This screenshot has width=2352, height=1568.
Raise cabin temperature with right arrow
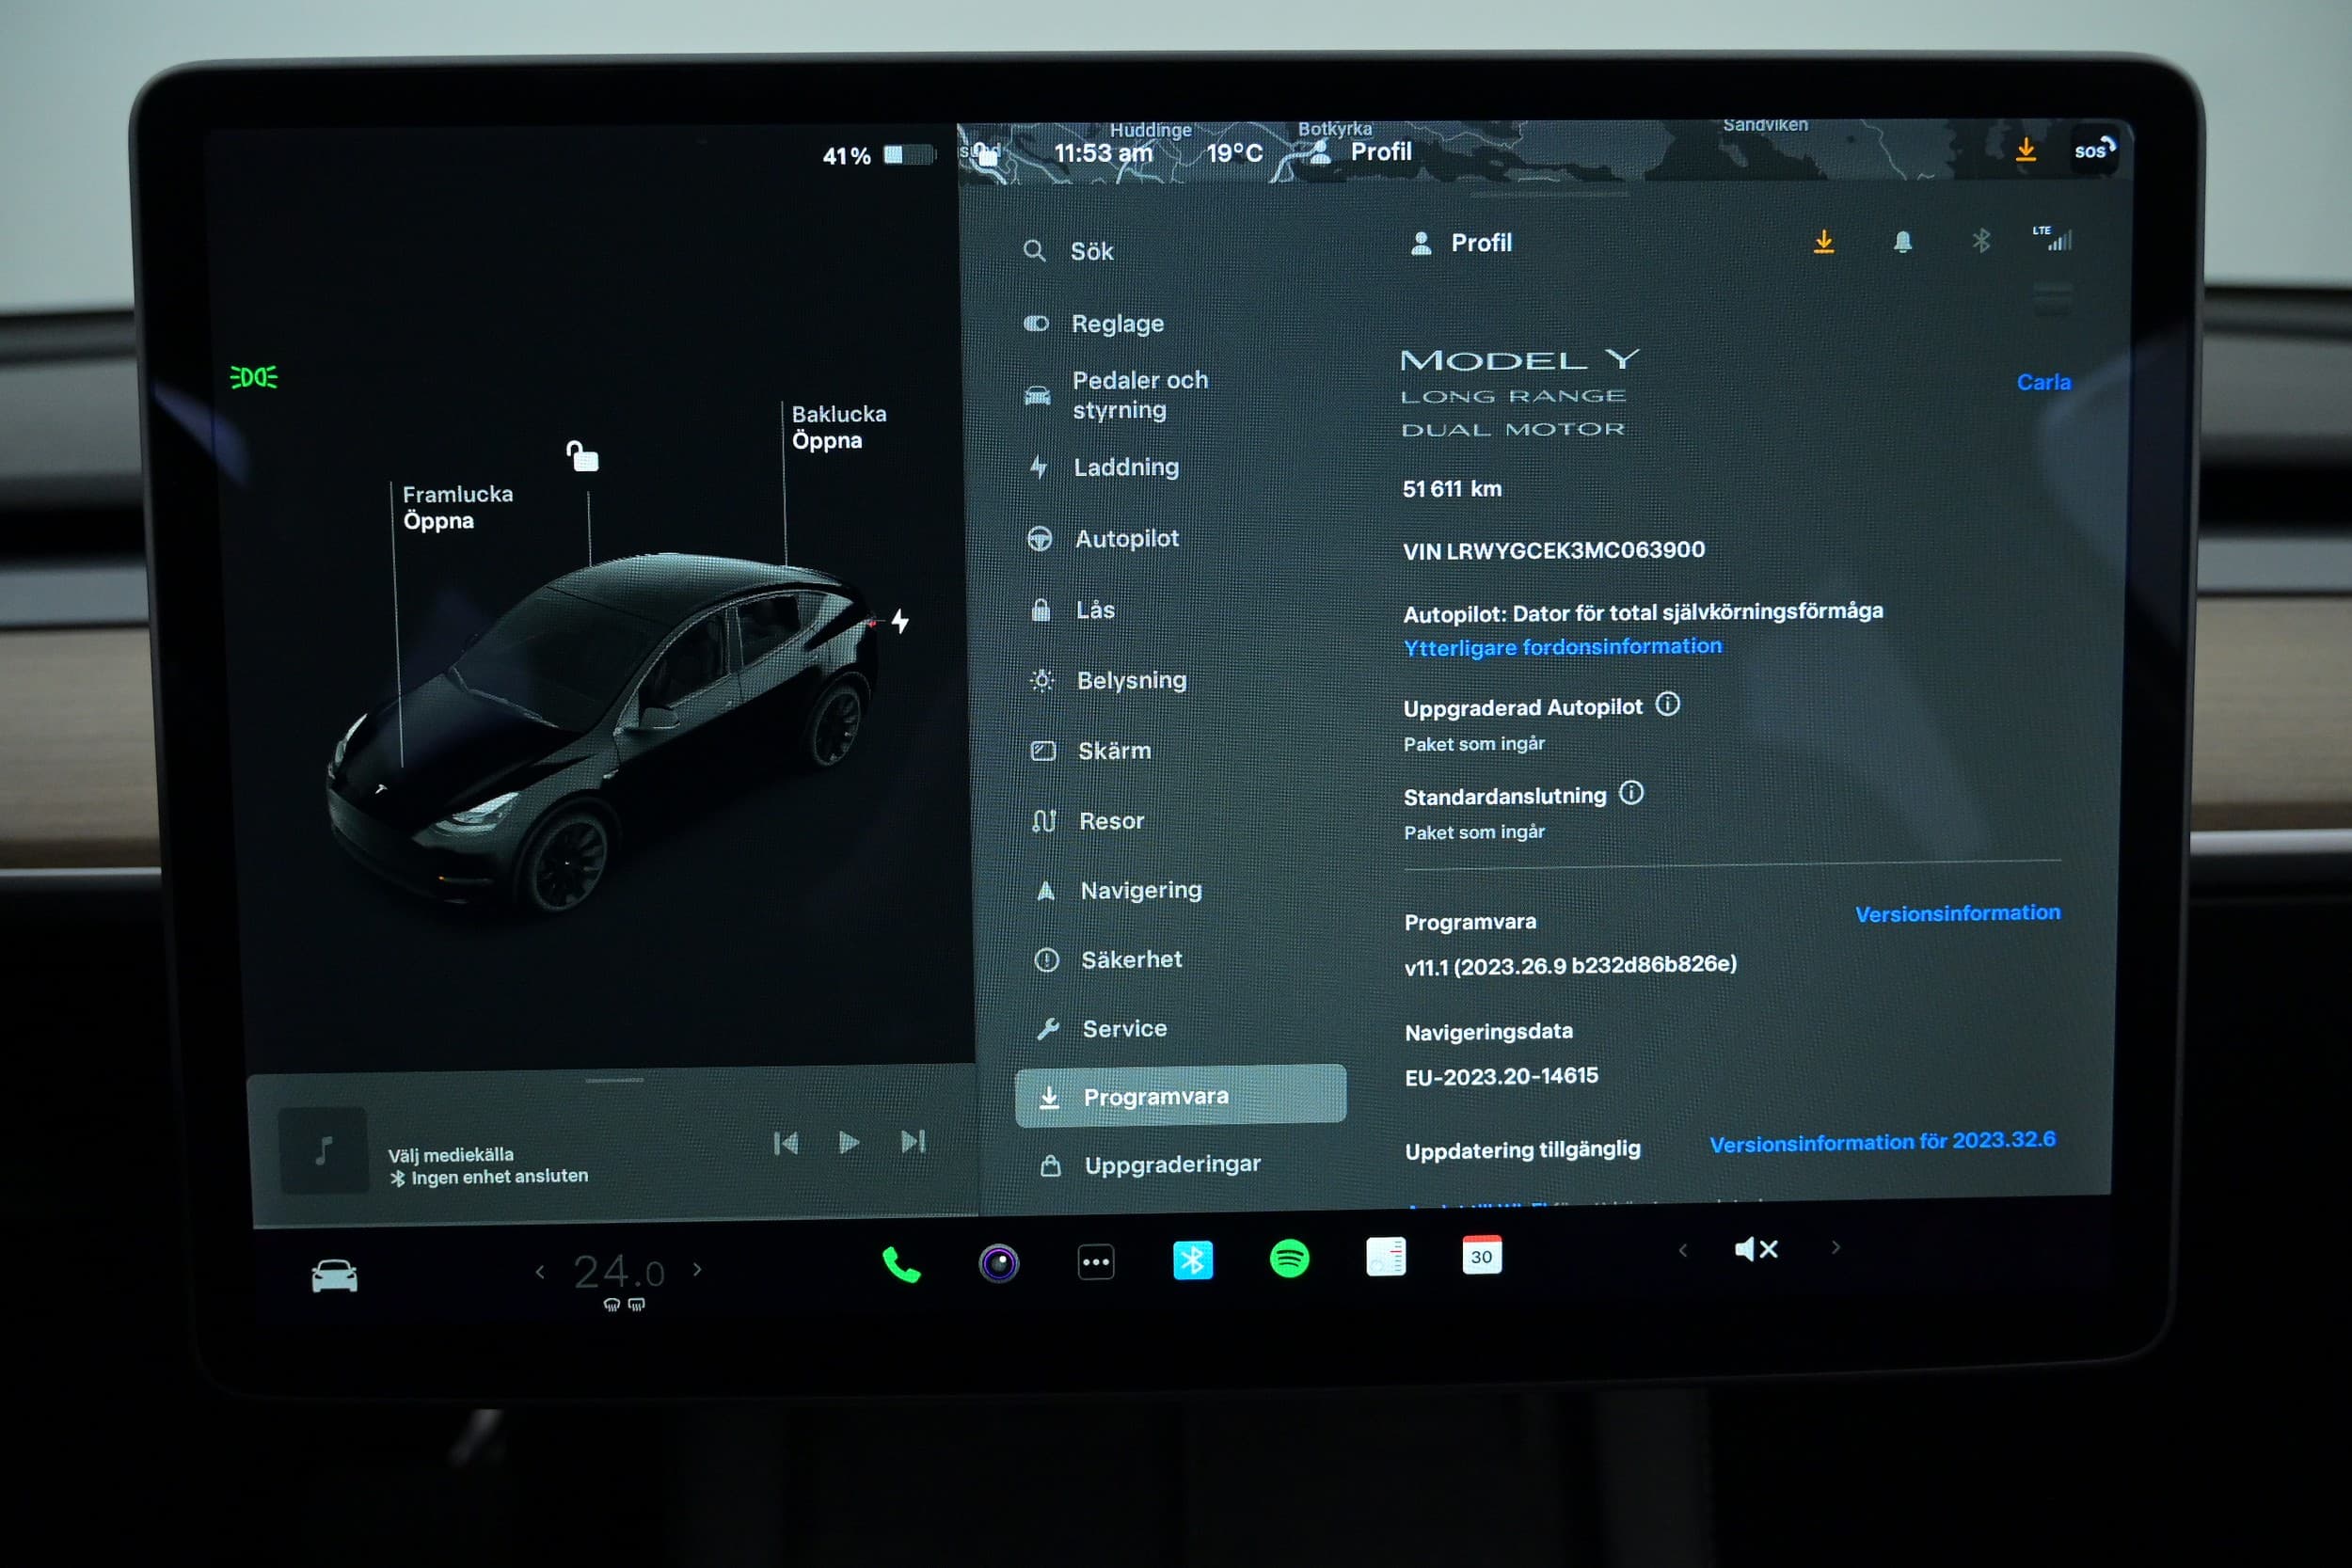(697, 1269)
